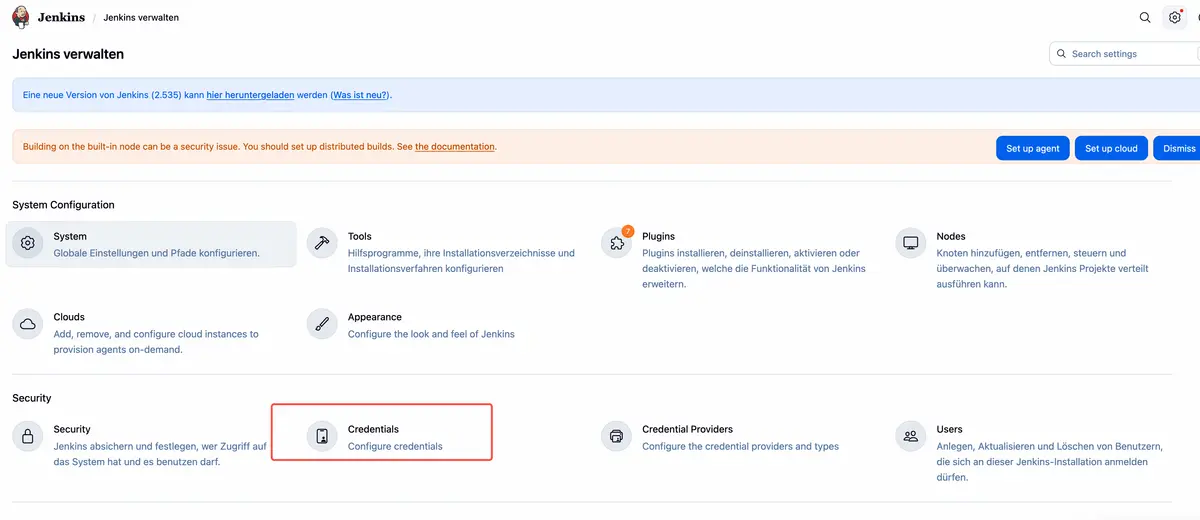This screenshot has width=1200, height=520.
Task: Click the Security padlock icon
Action: click(x=28, y=436)
